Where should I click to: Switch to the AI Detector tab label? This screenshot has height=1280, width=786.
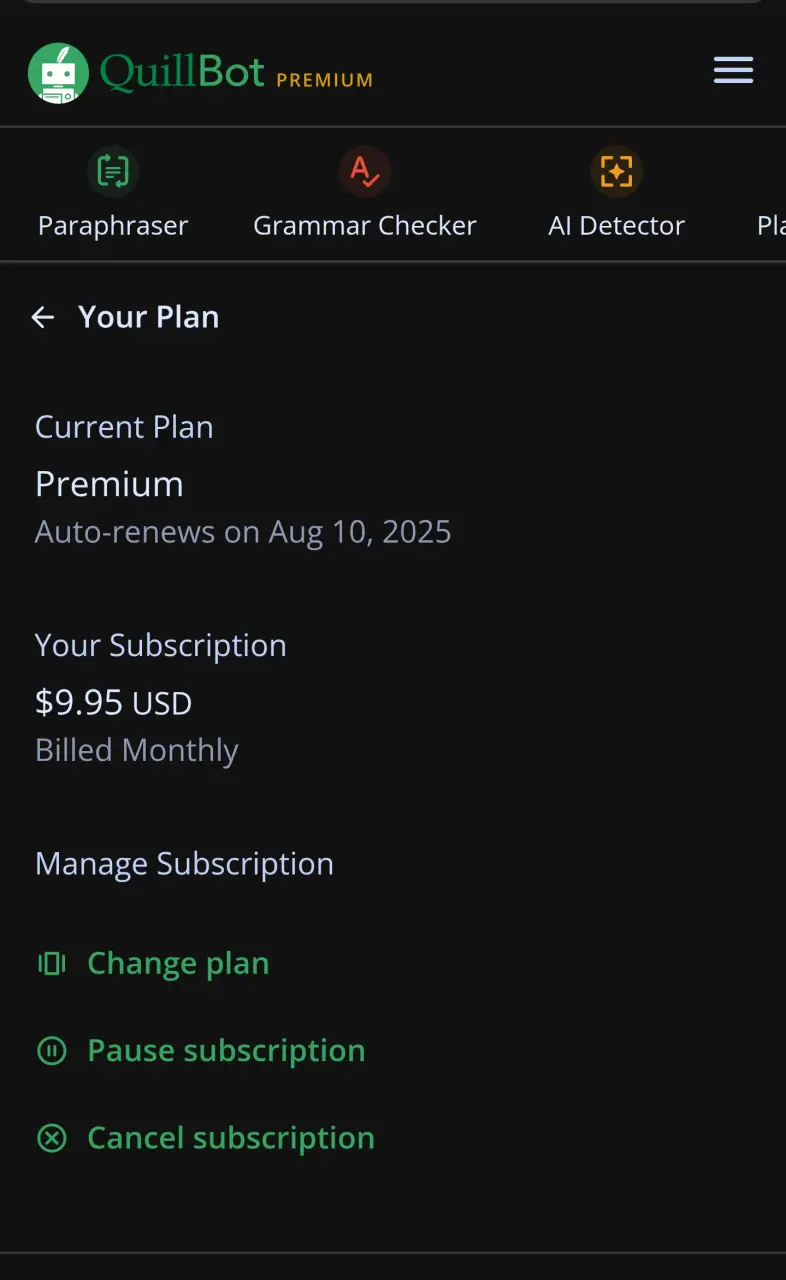coord(616,225)
